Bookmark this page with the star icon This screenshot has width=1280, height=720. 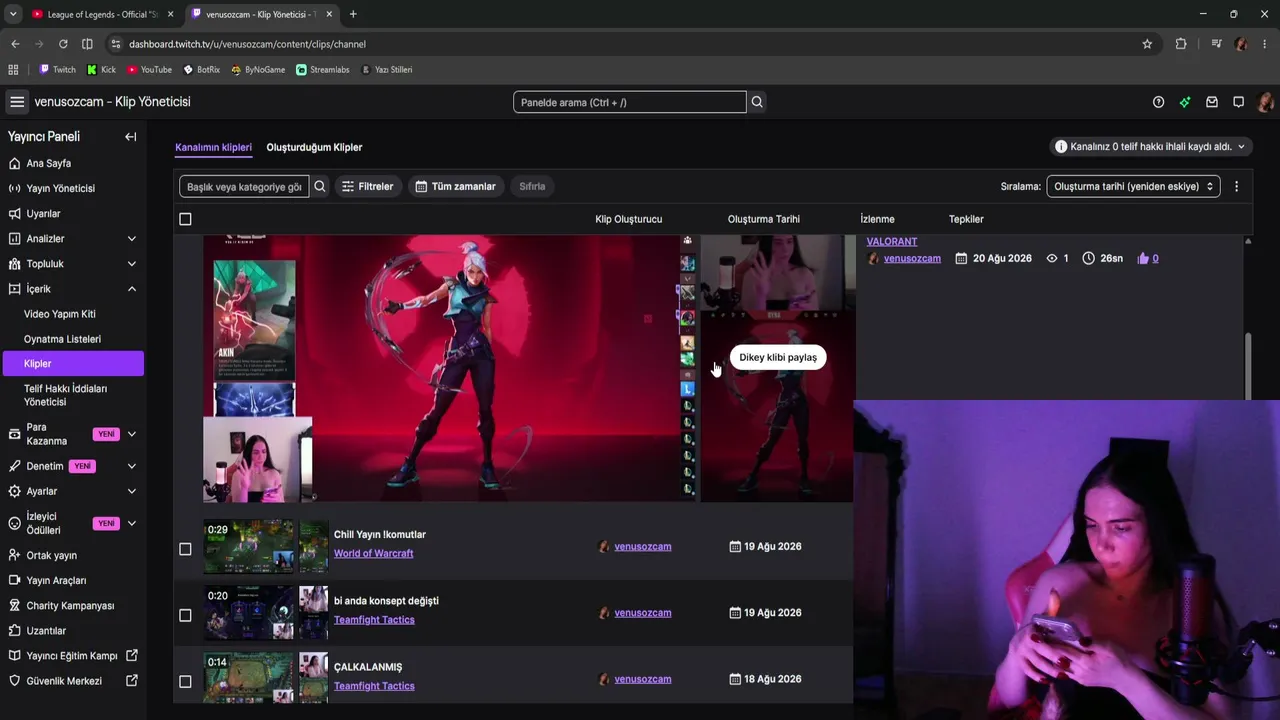click(1147, 44)
